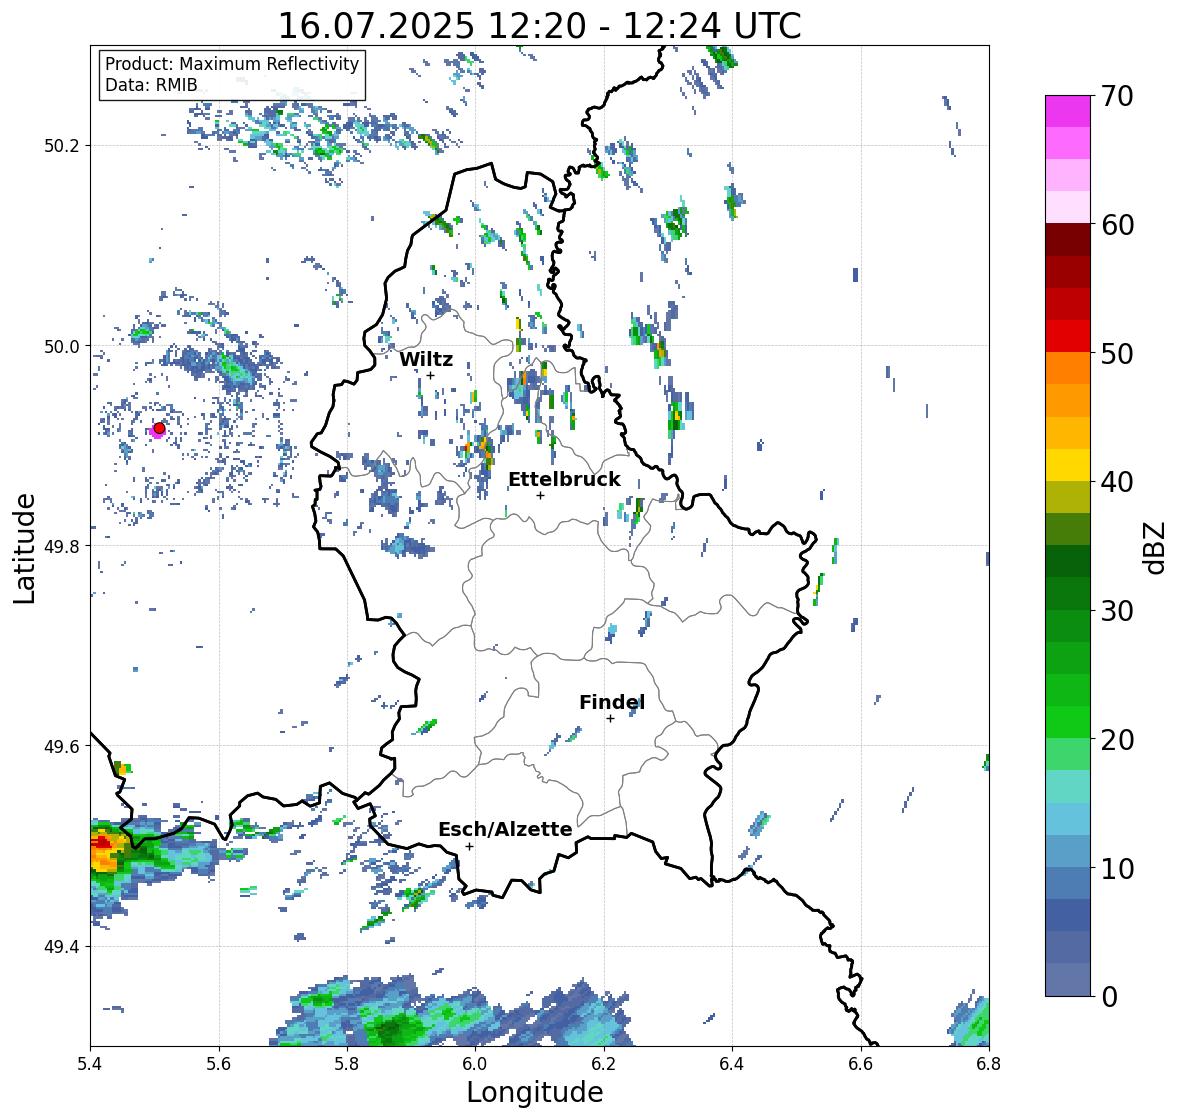The width and height of the screenshot is (1179, 1117).
Task: Click the colorbar label 10
Action: [1117, 868]
